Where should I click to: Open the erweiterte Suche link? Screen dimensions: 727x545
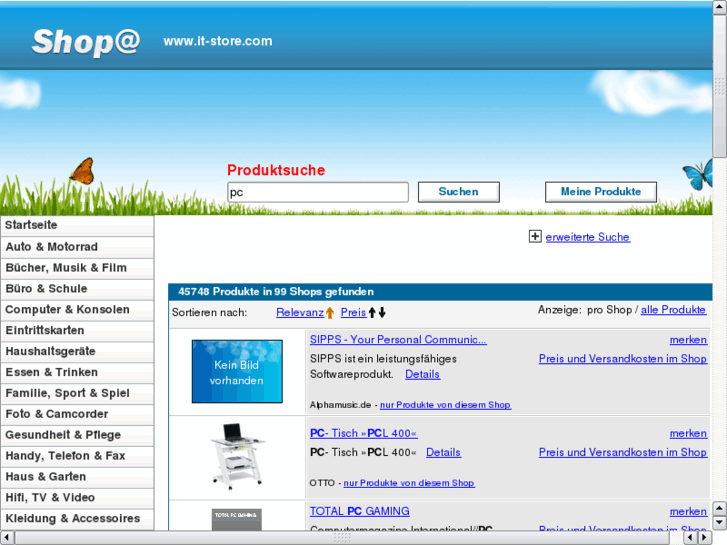pos(587,237)
